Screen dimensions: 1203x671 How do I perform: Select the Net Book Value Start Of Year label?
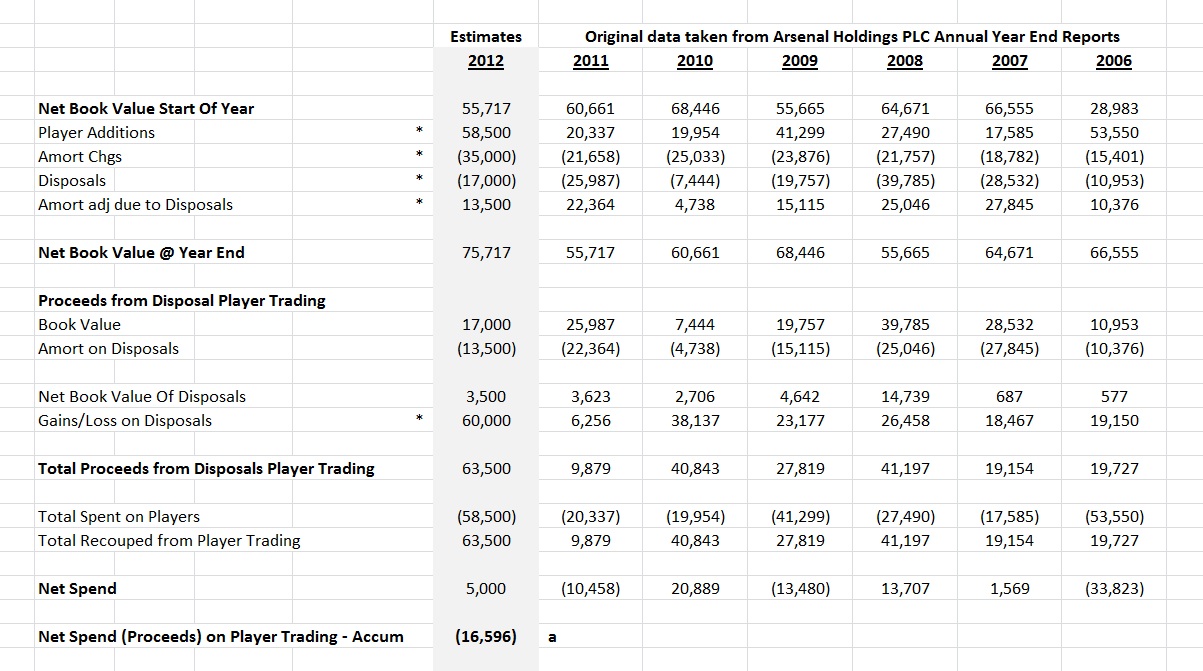coord(146,108)
